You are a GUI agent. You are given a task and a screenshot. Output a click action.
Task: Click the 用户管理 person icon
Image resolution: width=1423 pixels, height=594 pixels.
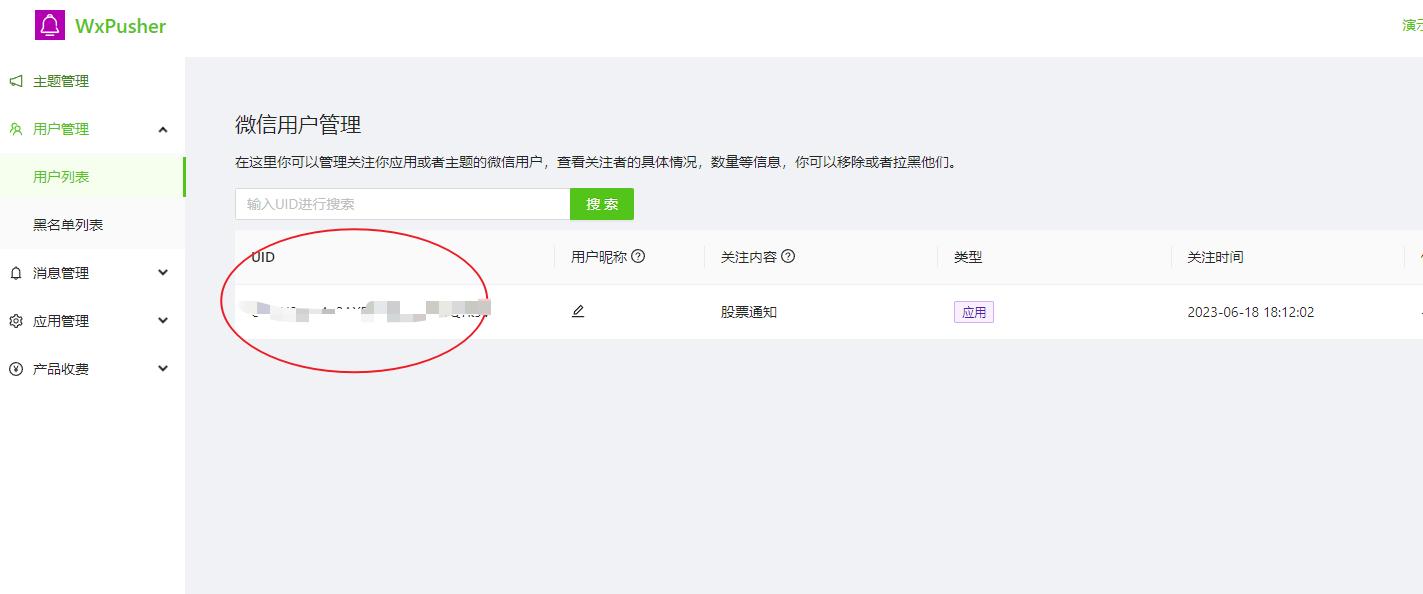[15, 129]
